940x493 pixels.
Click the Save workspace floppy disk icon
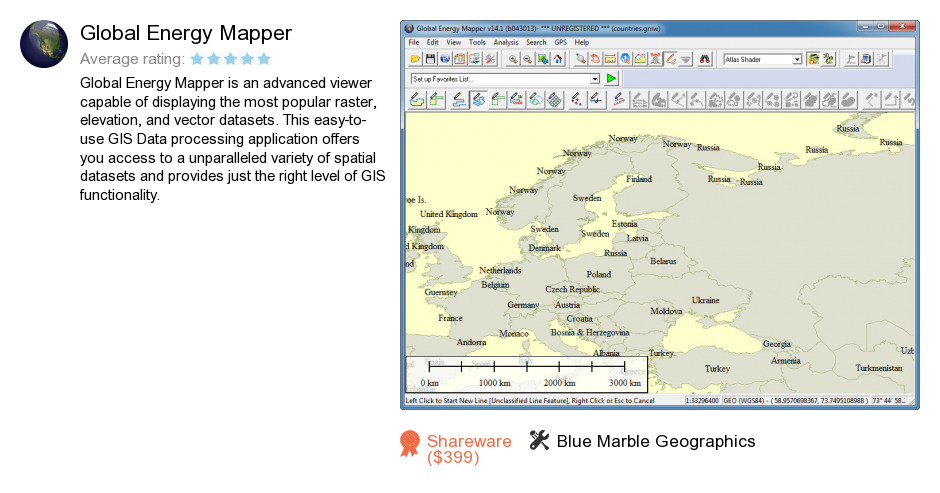430,59
